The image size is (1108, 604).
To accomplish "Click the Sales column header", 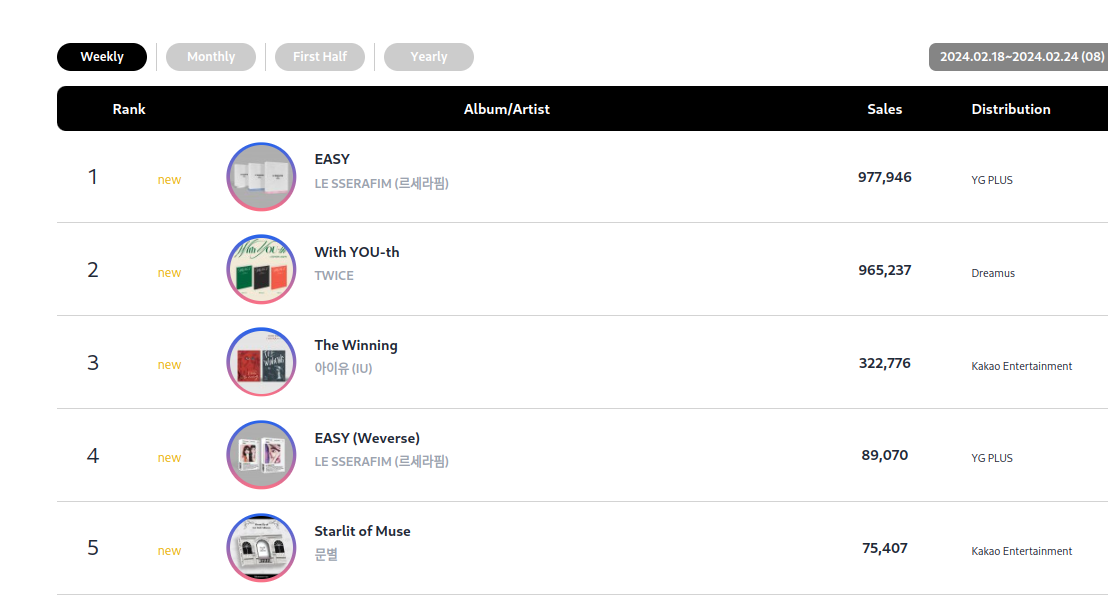I will pos(884,109).
